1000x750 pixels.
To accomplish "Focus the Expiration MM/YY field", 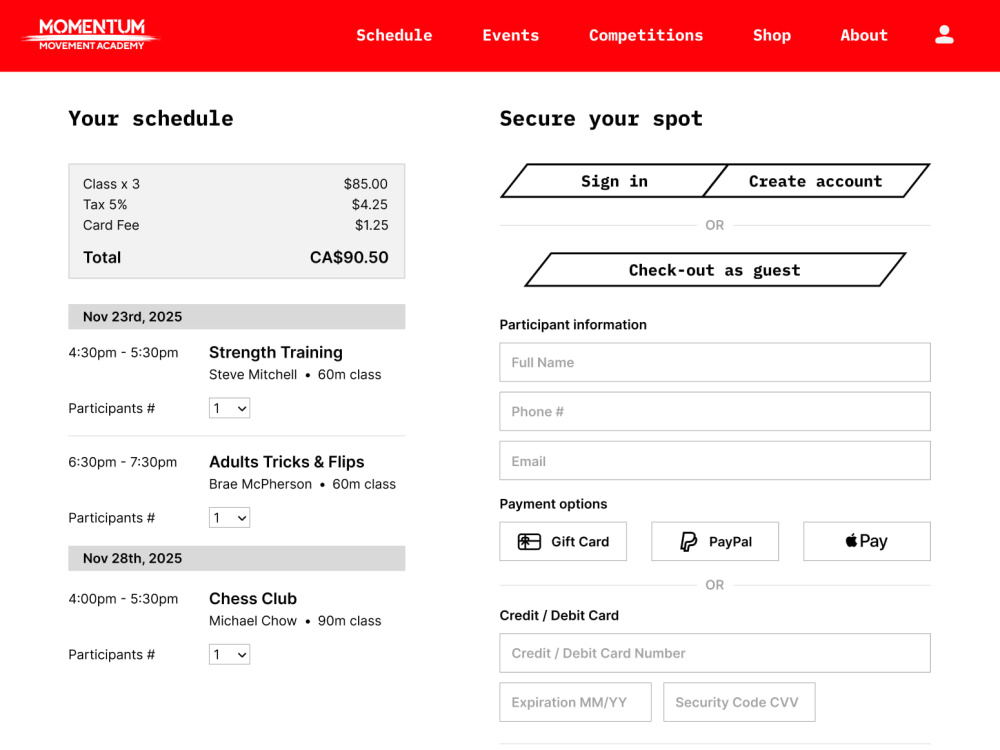I will pyautogui.click(x=575, y=702).
